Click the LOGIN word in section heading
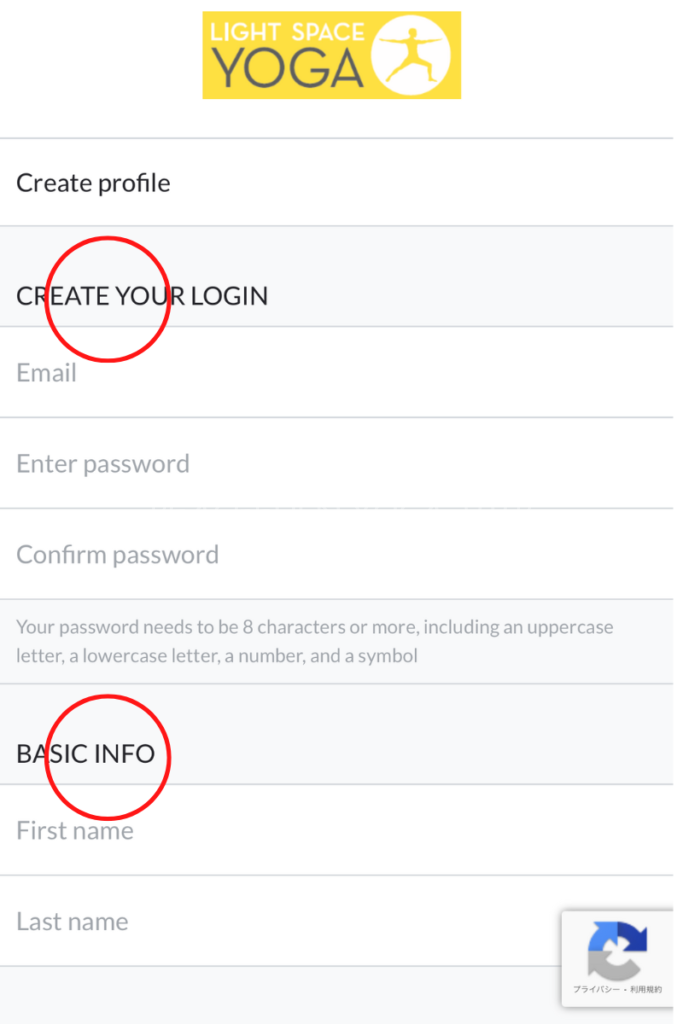This screenshot has width=683, height=1024. (x=229, y=296)
